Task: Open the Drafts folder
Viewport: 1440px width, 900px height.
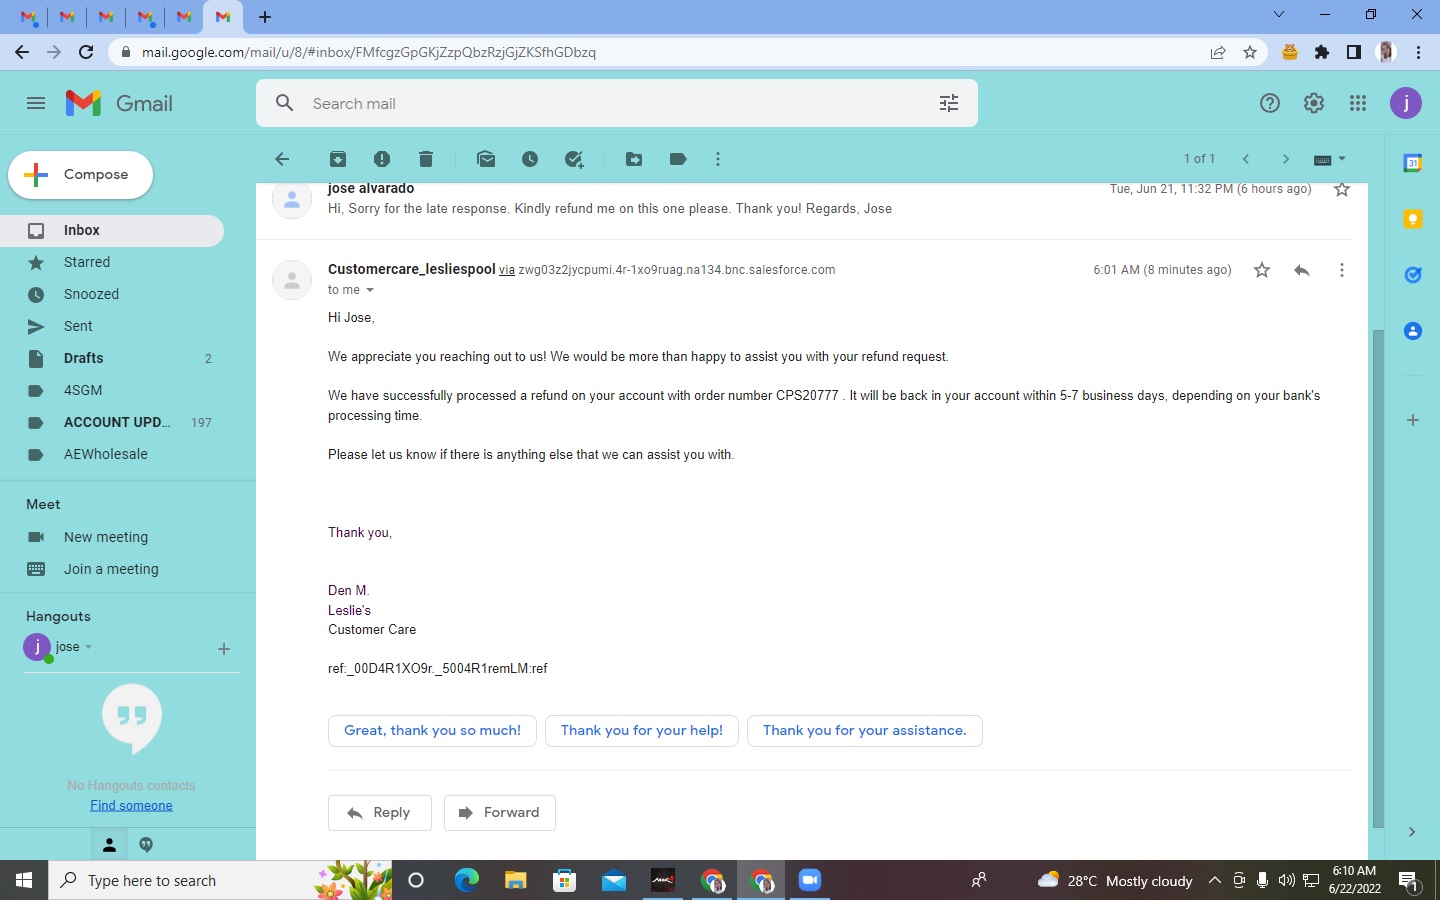Action: [112, 358]
